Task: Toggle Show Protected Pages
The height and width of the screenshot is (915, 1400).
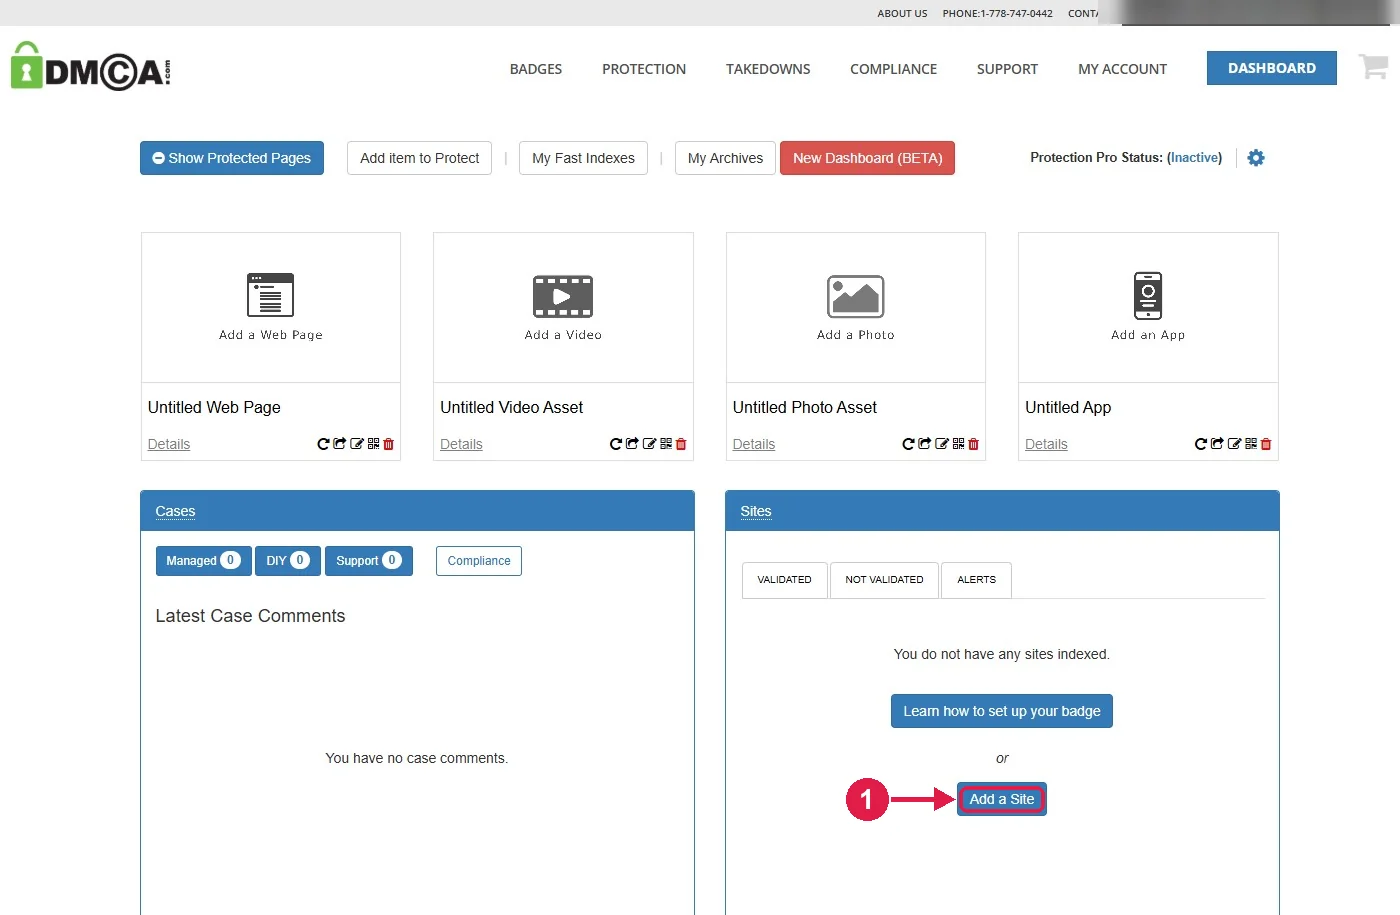Action: [232, 158]
